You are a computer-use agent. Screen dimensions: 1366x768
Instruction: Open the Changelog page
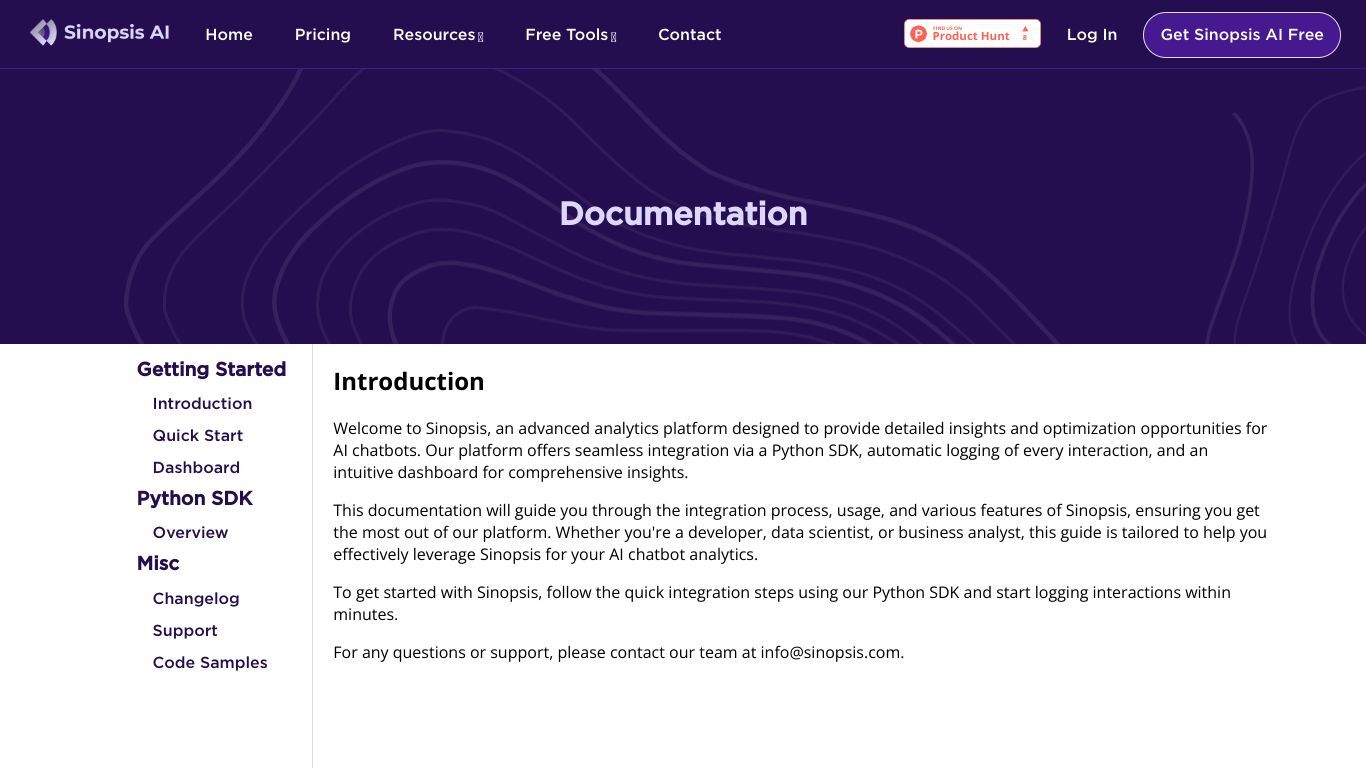click(x=196, y=598)
